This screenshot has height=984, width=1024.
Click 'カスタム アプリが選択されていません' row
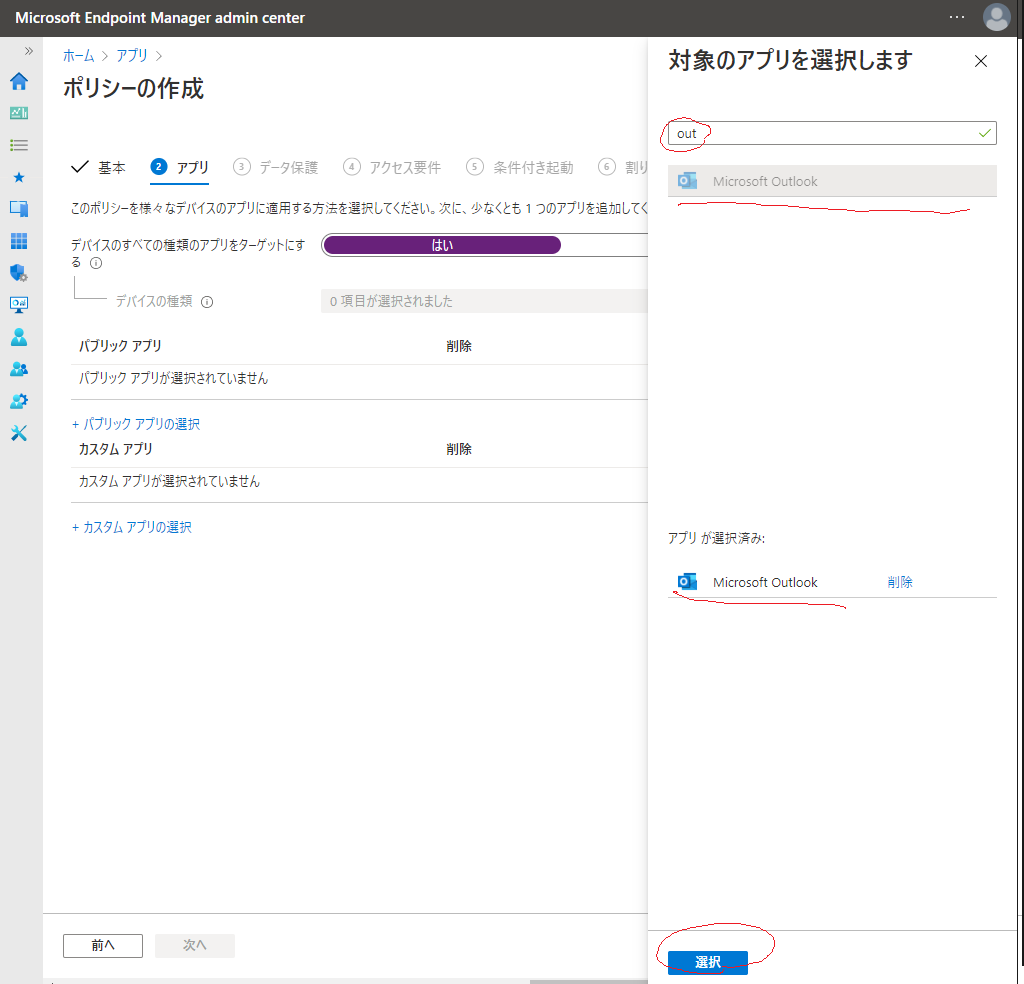(359, 482)
